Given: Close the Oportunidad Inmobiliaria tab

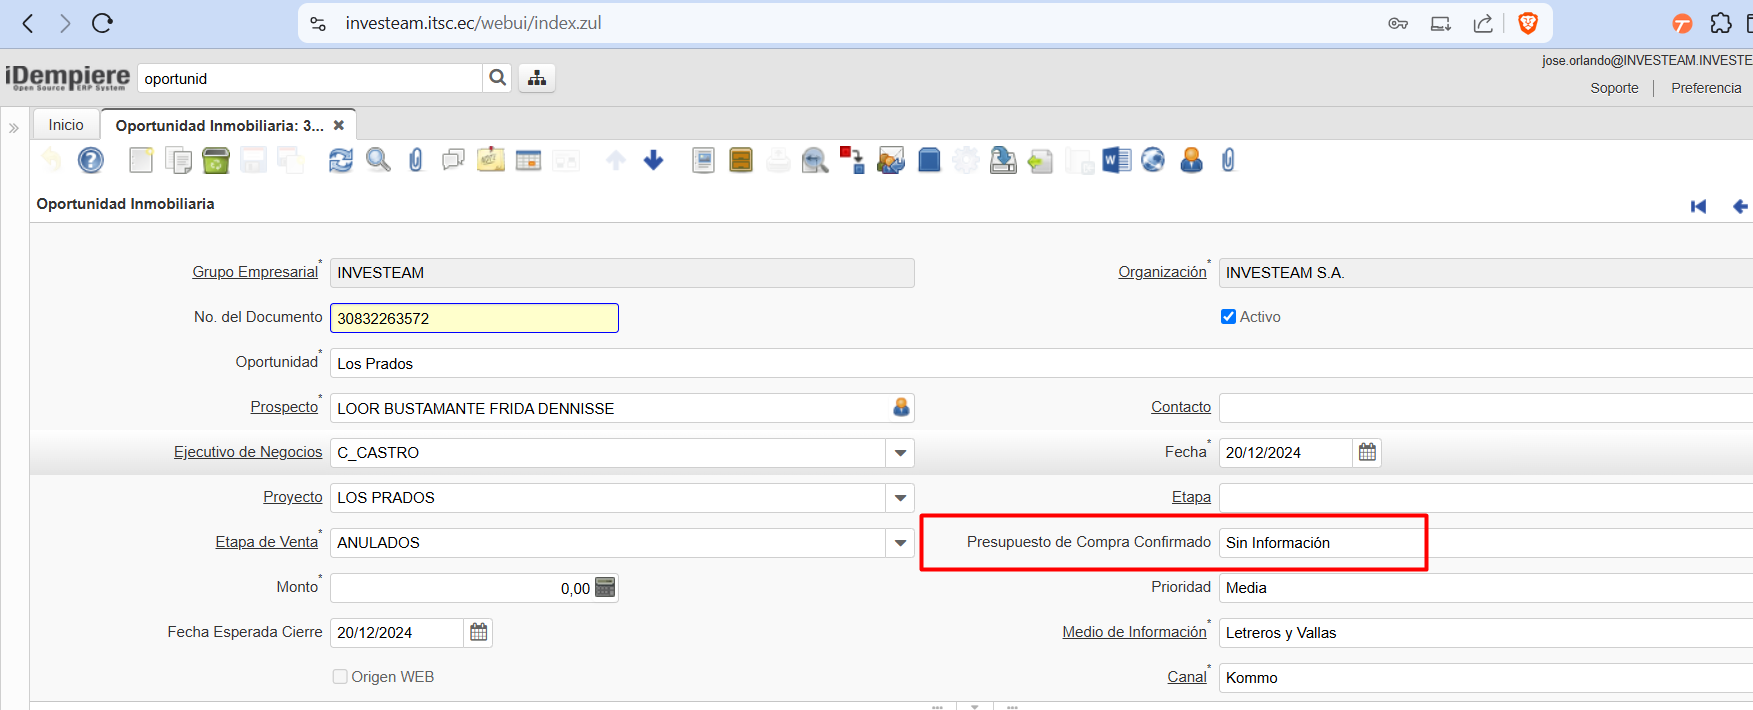Looking at the screenshot, I should click(x=339, y=125).
